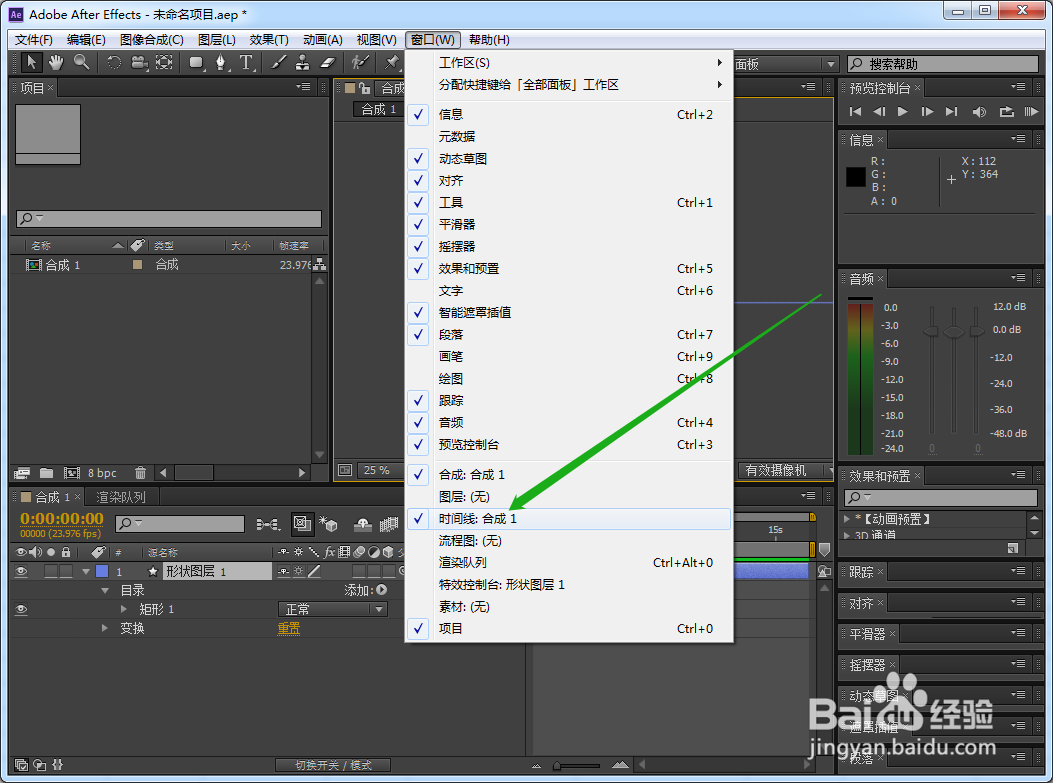Collapse 形状图层 1 layer properties

tap(85, 571)
